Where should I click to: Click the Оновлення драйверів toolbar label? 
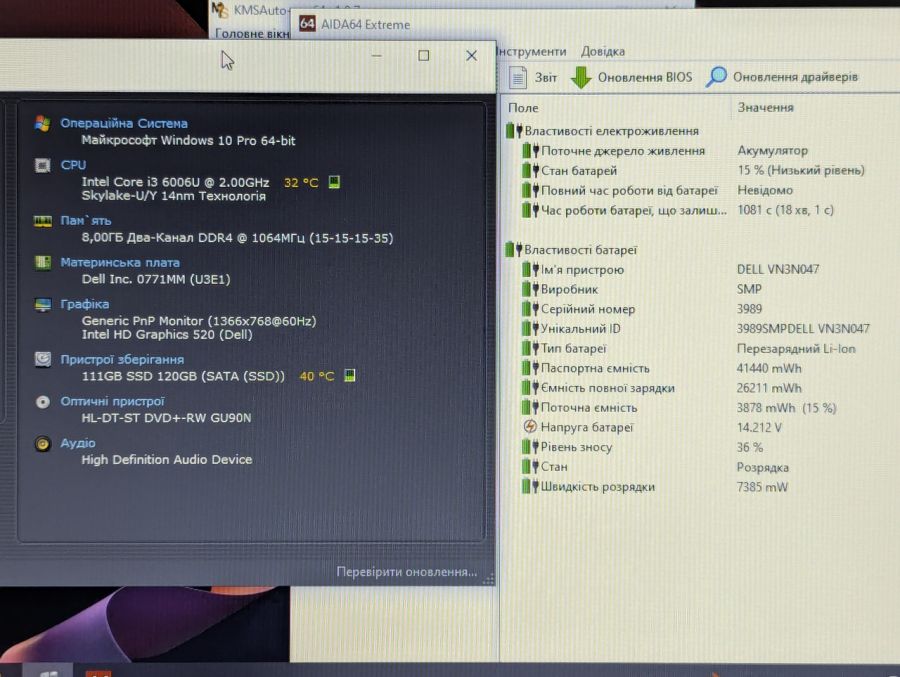pyautogui.click(x=796, y=76)
